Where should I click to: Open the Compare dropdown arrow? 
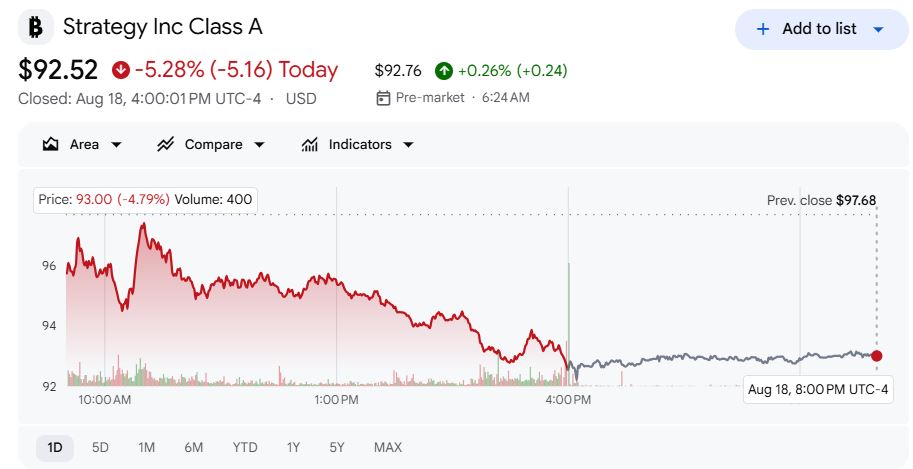point(260,145)
